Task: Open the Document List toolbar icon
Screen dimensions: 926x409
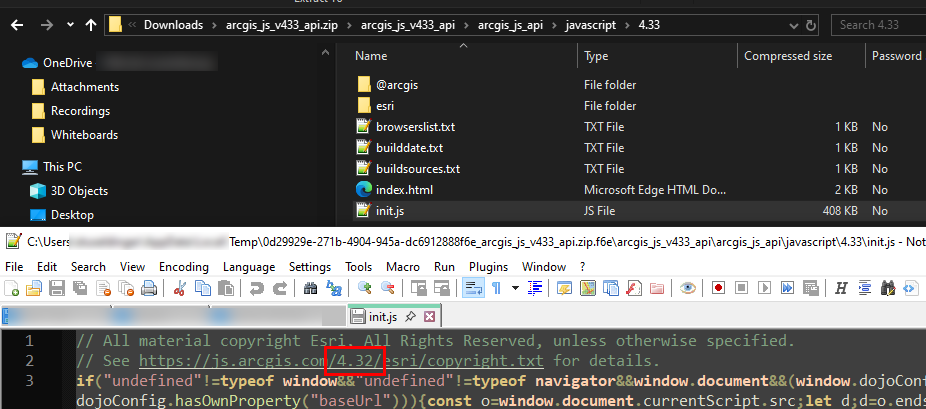Action: pos(611,288)
